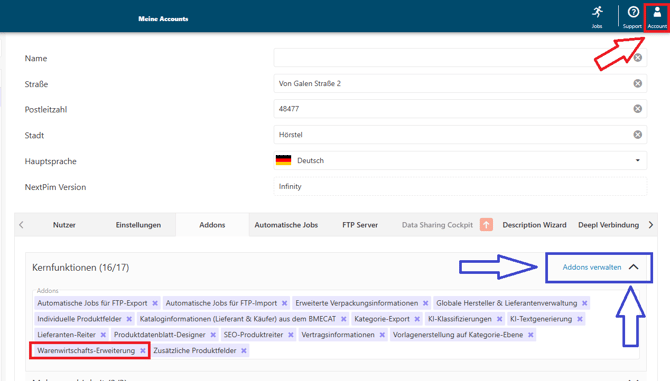670x381 pixels.
Task: Click the Kategorie-Export addon tag text
Action: click(382, 319)
